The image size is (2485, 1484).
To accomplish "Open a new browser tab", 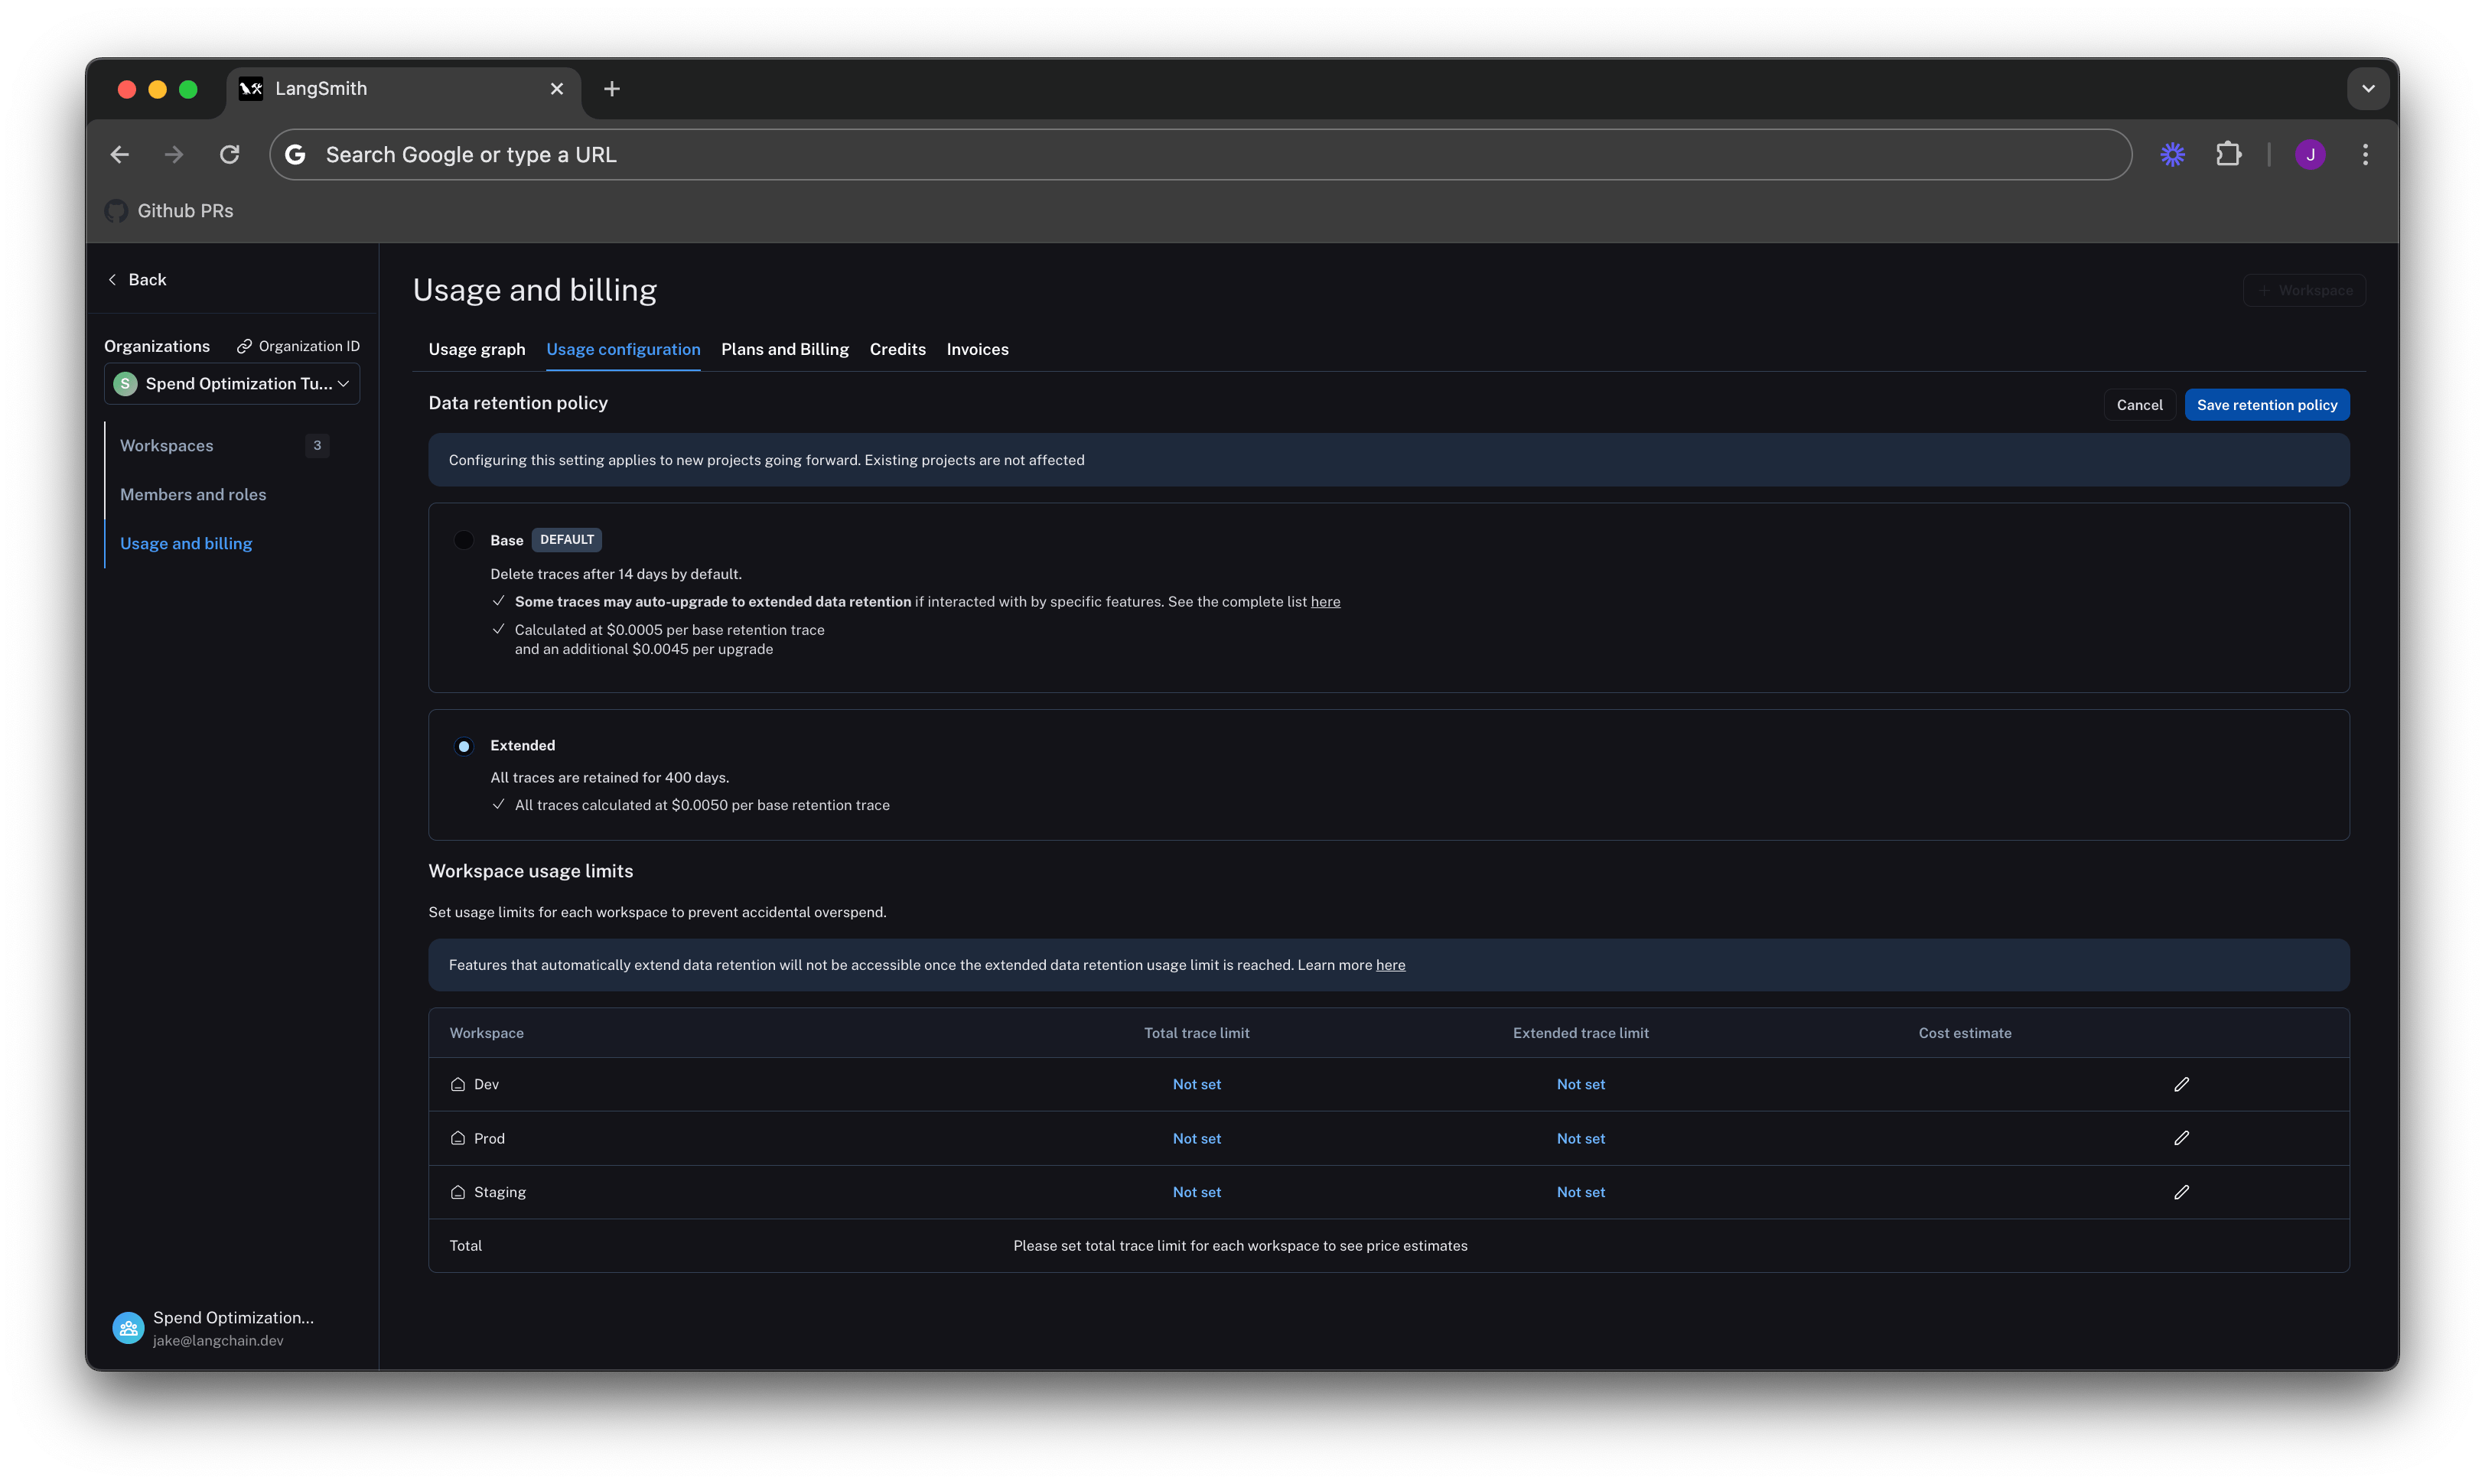I will coord(612,89).
